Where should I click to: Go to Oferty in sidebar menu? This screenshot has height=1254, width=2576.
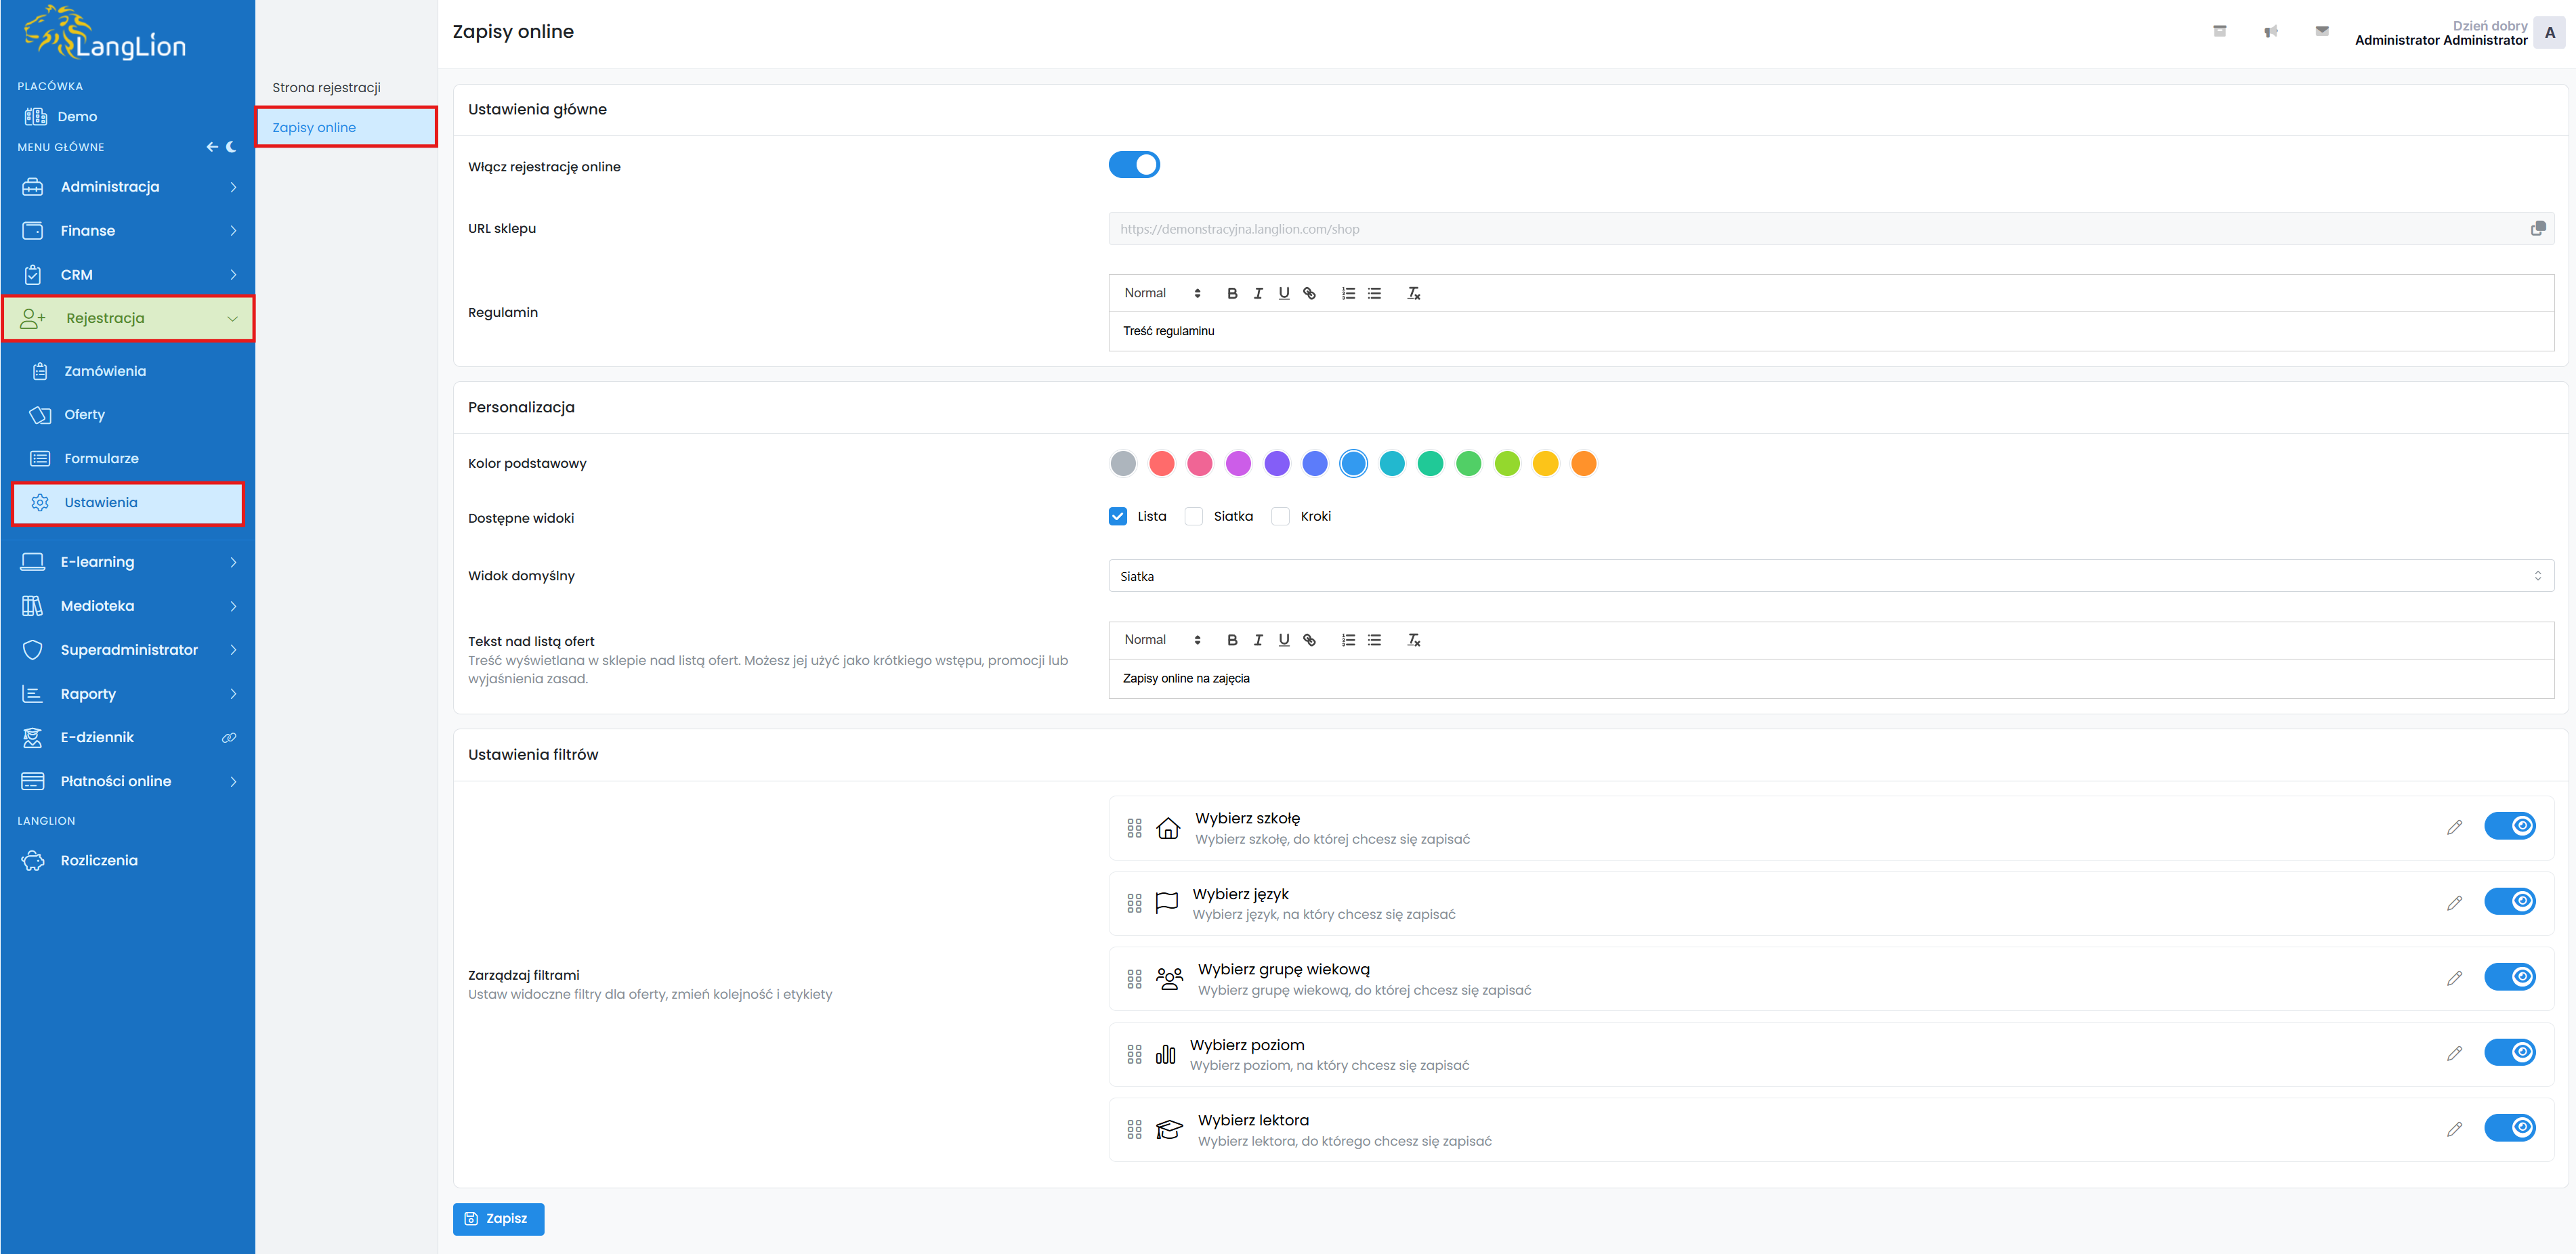pos(84,415)
